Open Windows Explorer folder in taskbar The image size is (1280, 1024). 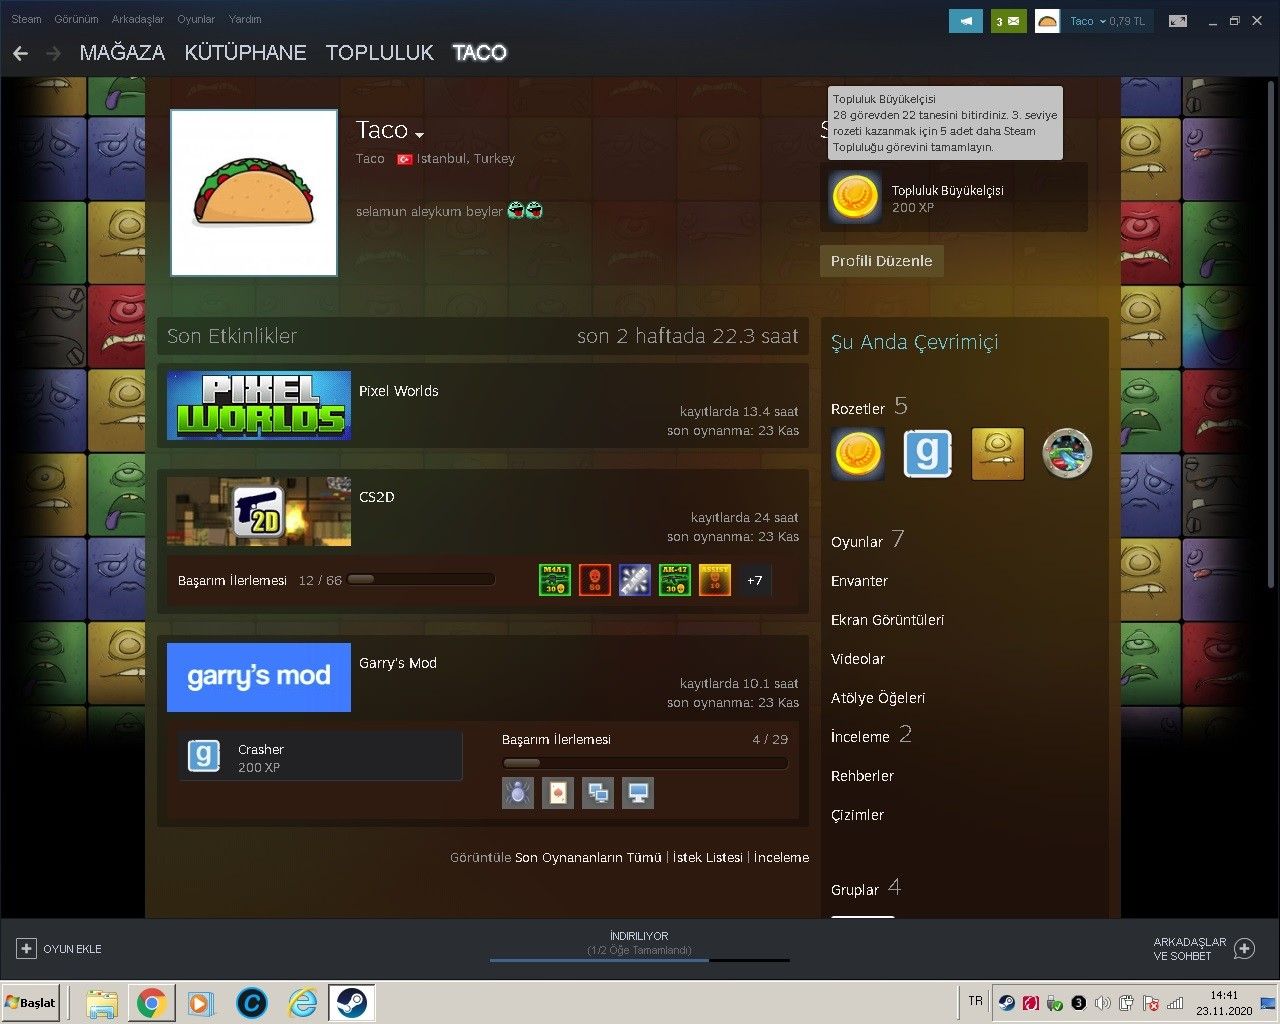(x=102, y=1002)
